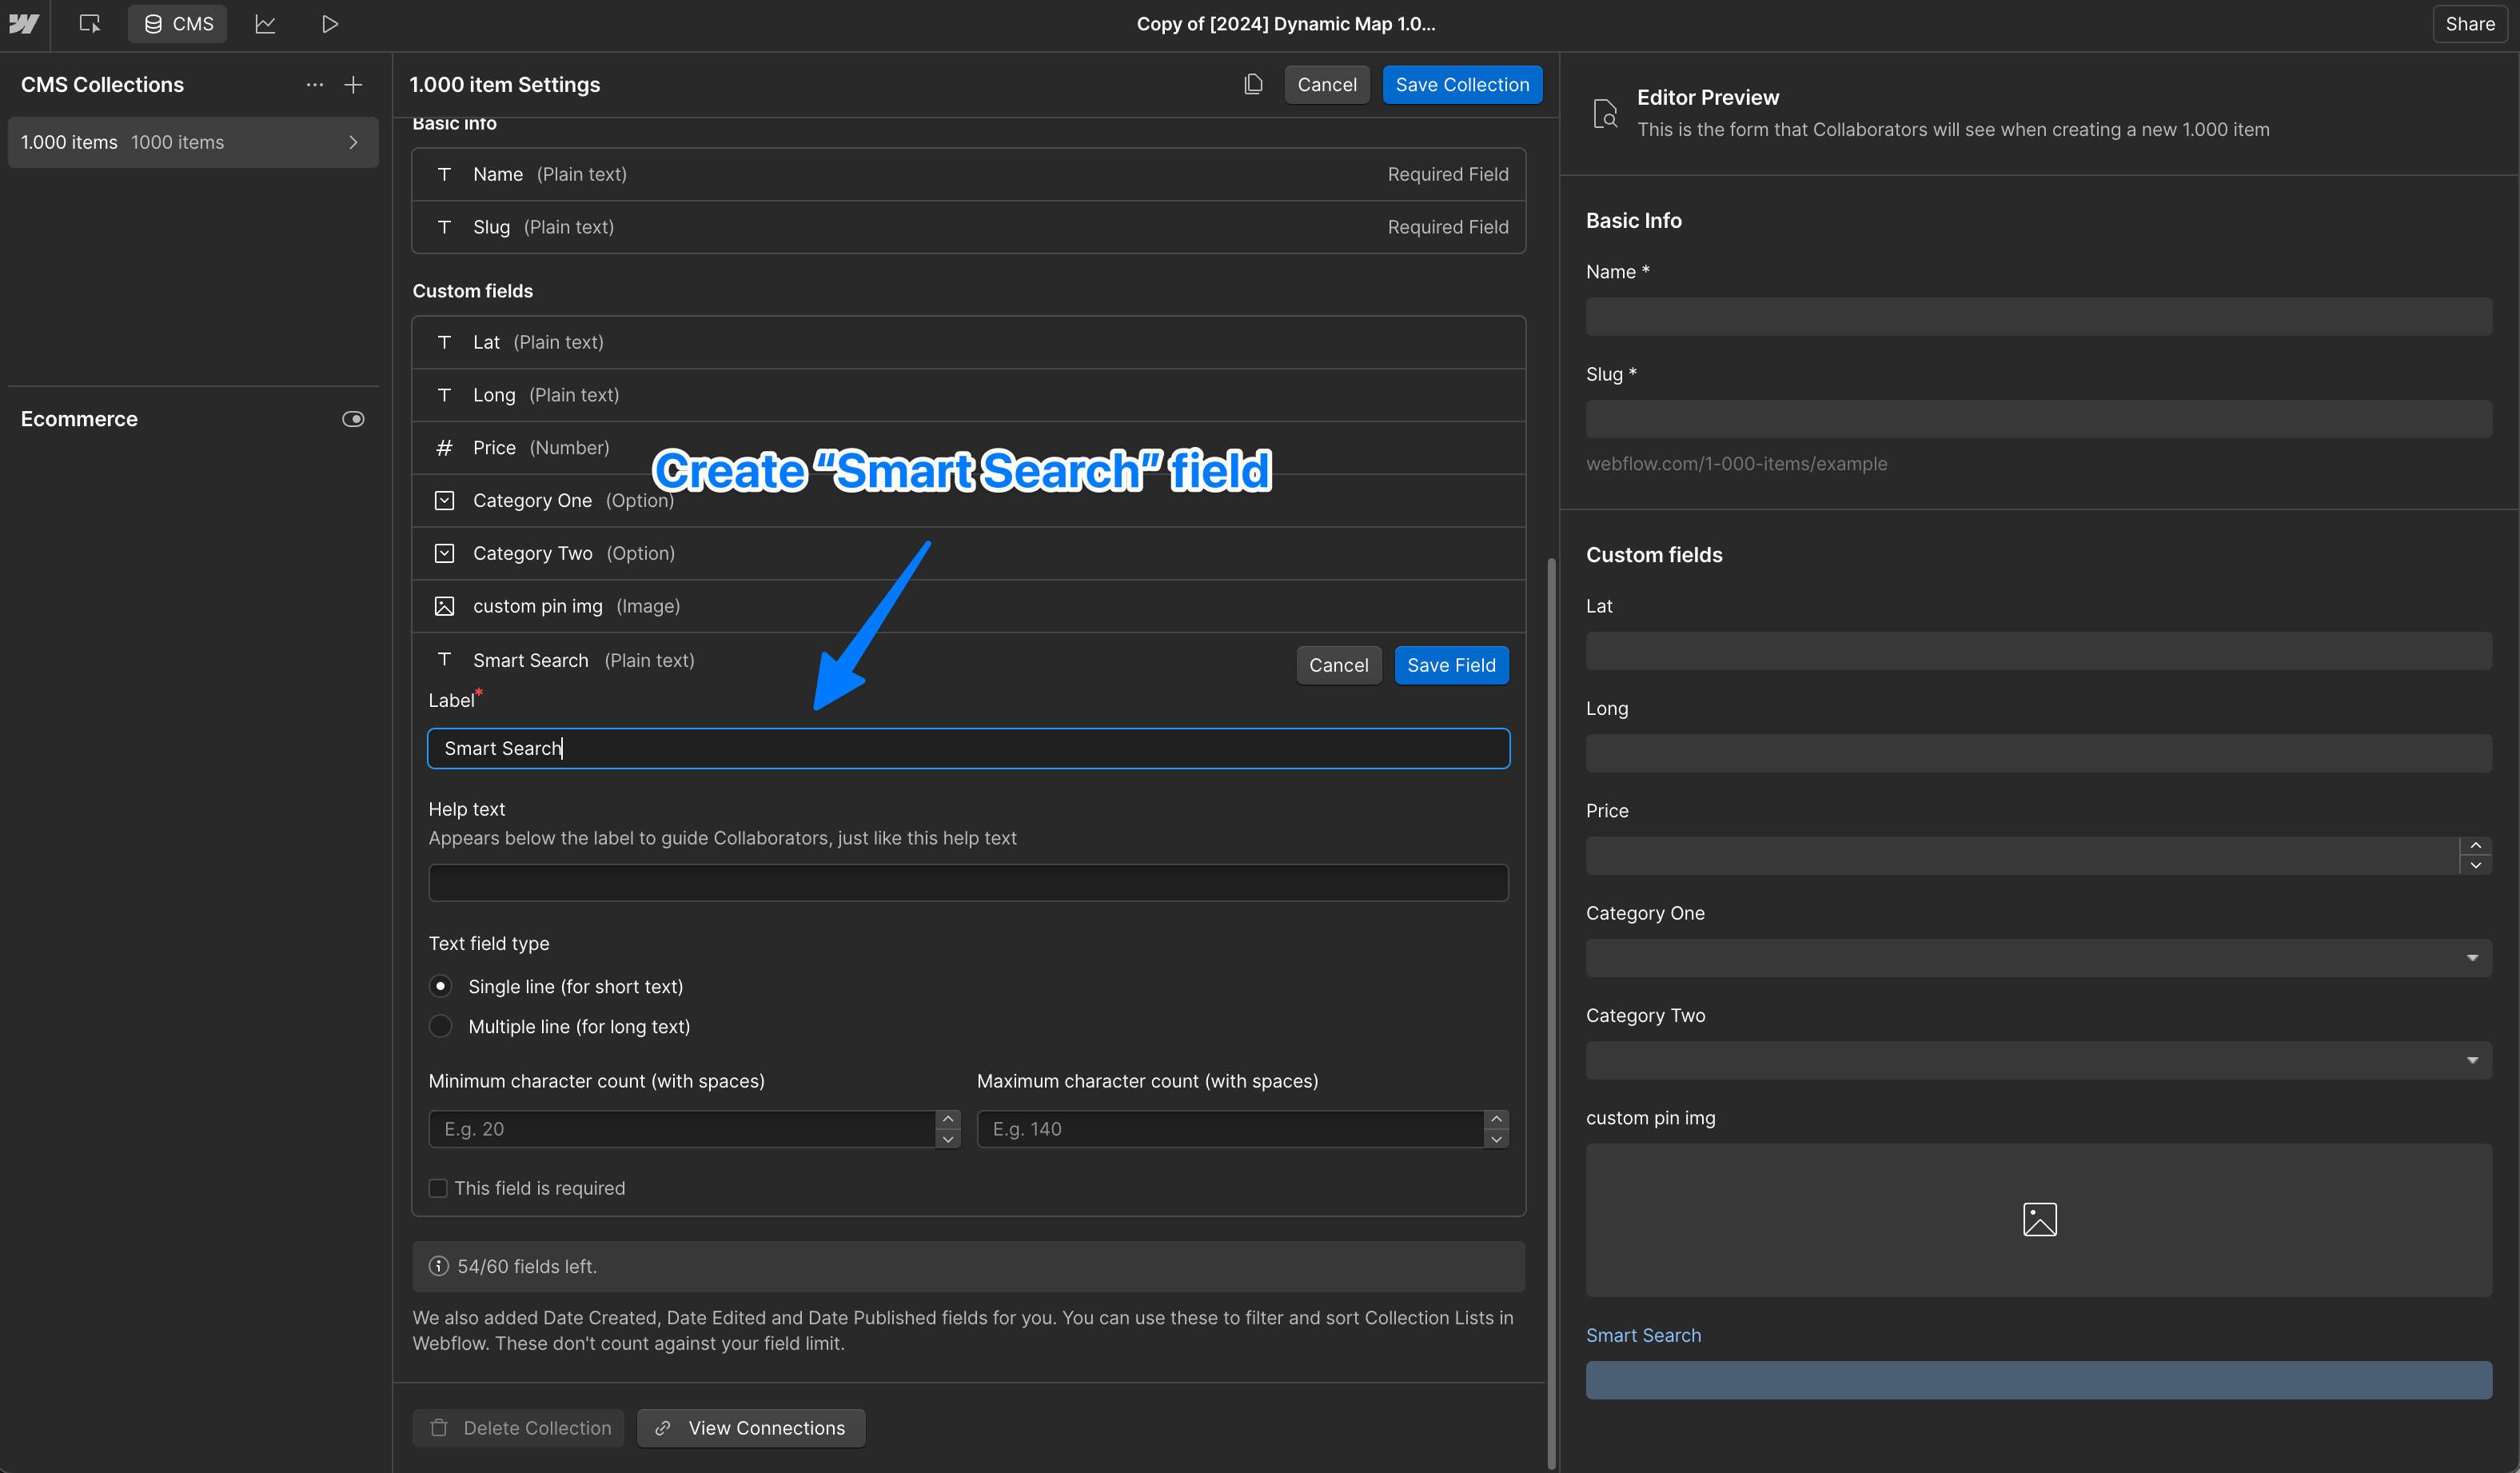Open the preview Category One dropdown
The height and width of the screenshot is (1473, 2520).
click(x=2038, y=958)
